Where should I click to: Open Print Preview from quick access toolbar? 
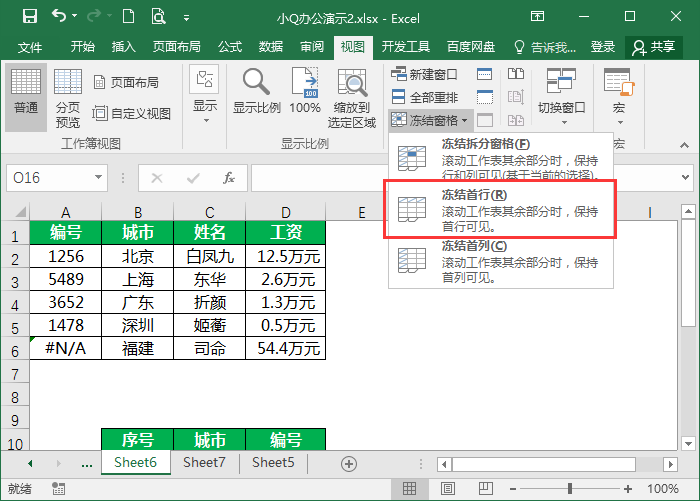coord(158,17)
